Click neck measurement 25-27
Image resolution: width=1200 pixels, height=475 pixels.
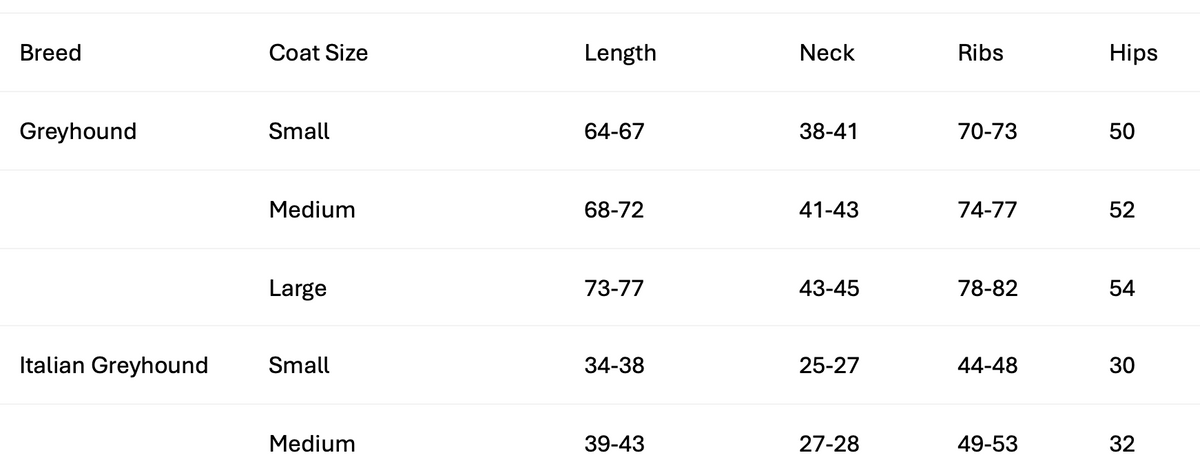pyautogui.click(x=829, y=365)
